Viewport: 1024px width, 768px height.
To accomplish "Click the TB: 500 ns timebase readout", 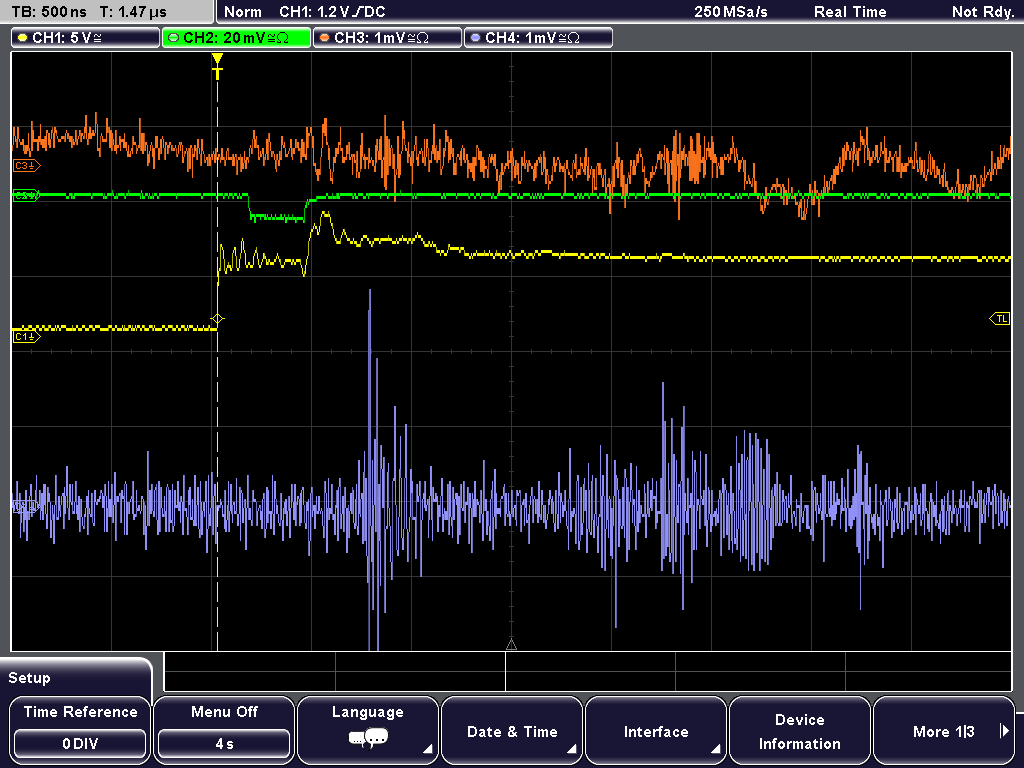I will (49, 12).
